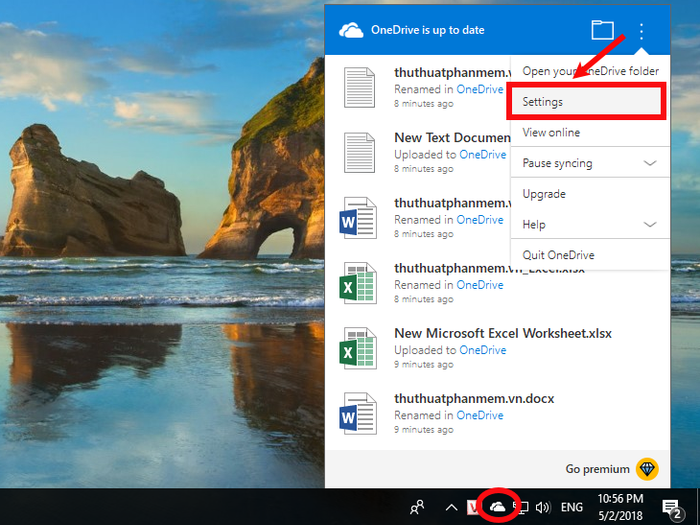Open the People icon on the taskbar
700x525 pixels.
pyautogui.click(x=417, y=507)
